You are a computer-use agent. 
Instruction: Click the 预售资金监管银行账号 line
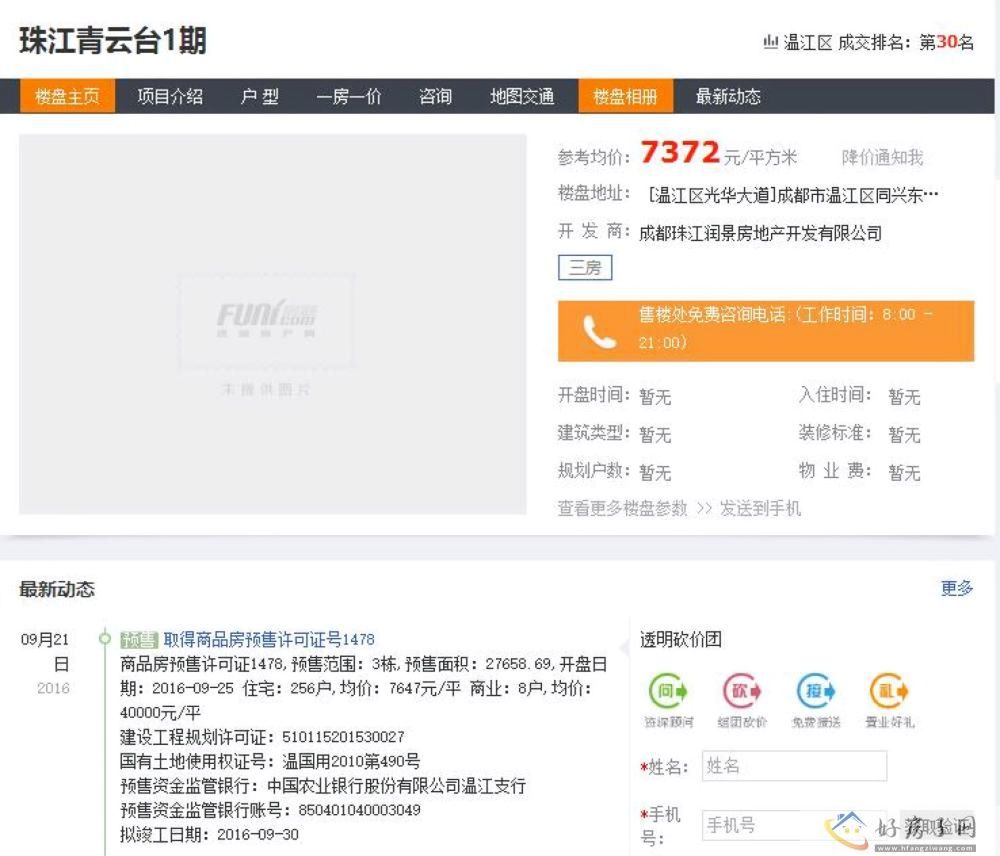click(x=270, y=810)
